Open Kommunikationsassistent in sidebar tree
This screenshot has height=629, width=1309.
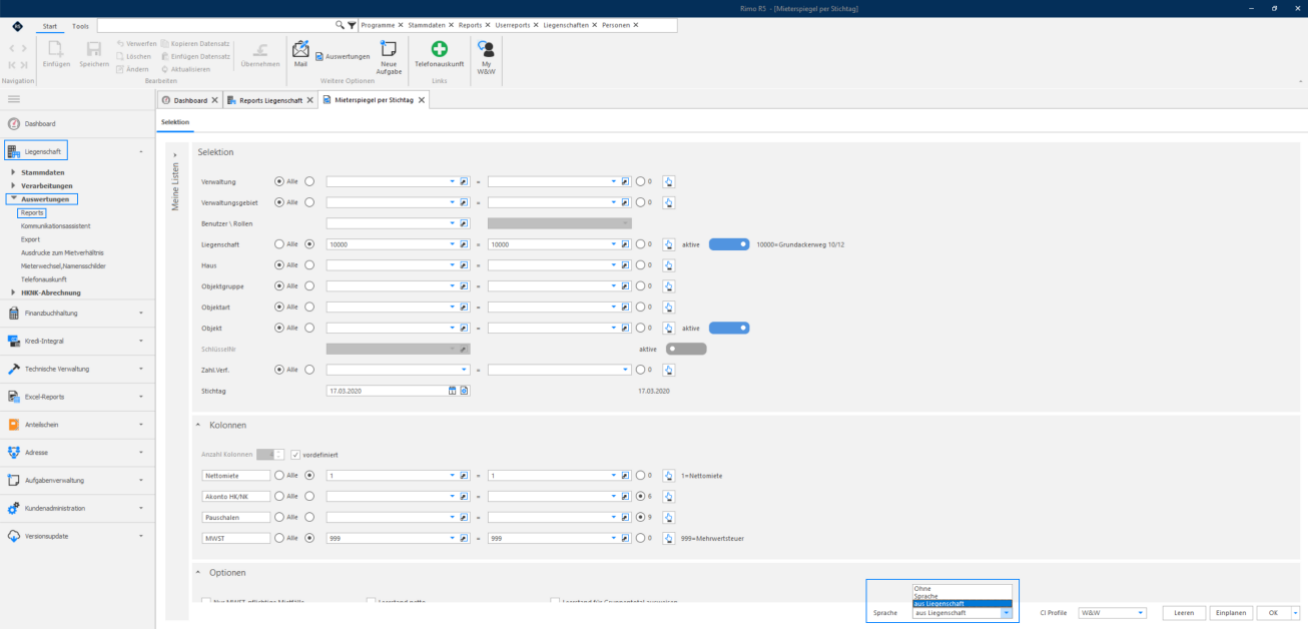(57, 227)
